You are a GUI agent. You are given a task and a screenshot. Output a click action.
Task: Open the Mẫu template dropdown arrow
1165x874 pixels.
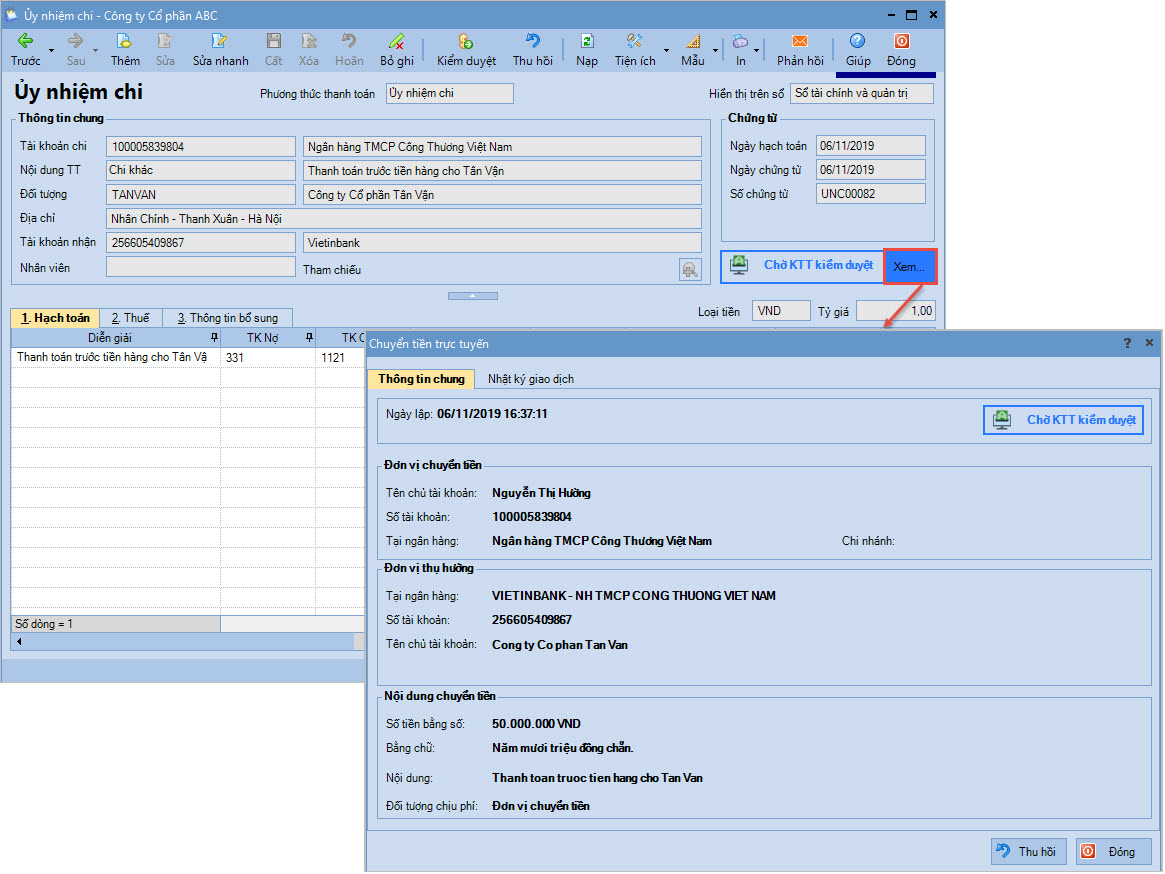pos(716,49)
